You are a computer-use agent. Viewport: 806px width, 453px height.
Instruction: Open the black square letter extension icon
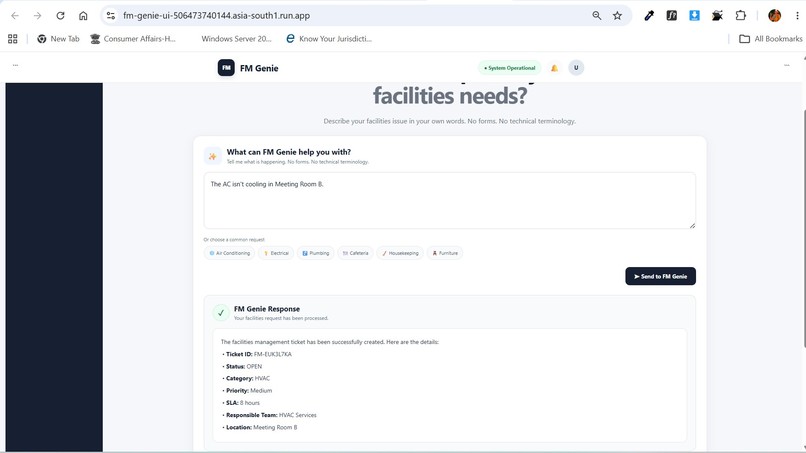[671, 15]
